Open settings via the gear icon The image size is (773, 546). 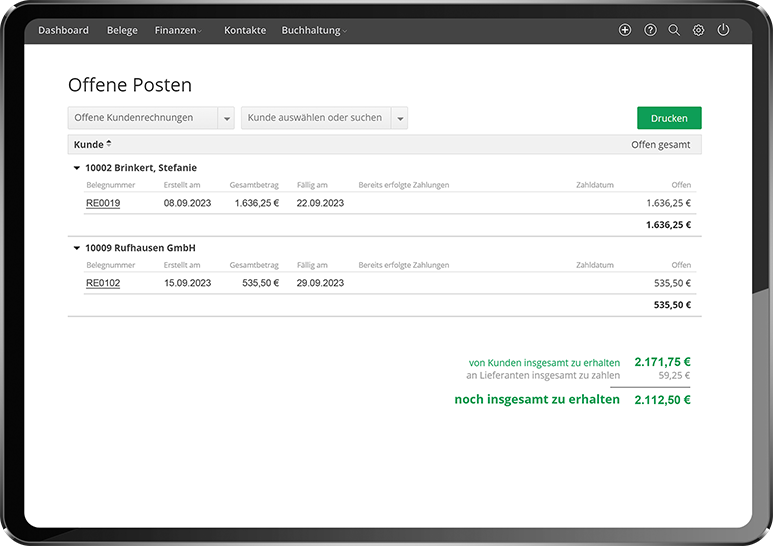pyautogui.click(x=698, y=30)
